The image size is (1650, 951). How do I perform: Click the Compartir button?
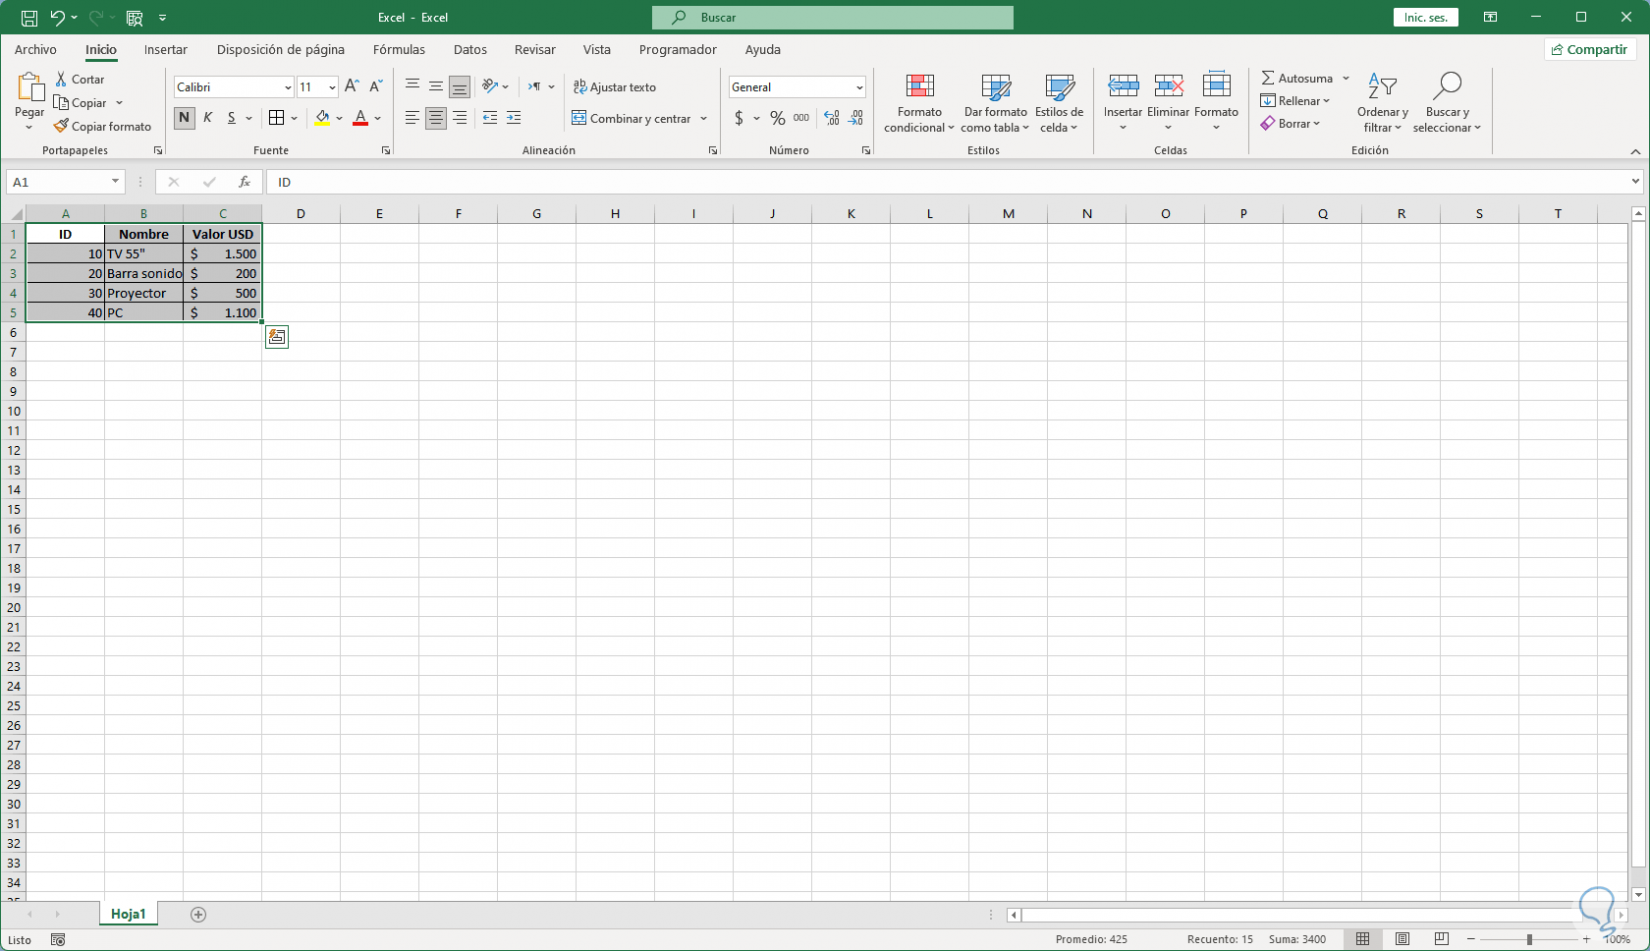tap(1589, 49)
